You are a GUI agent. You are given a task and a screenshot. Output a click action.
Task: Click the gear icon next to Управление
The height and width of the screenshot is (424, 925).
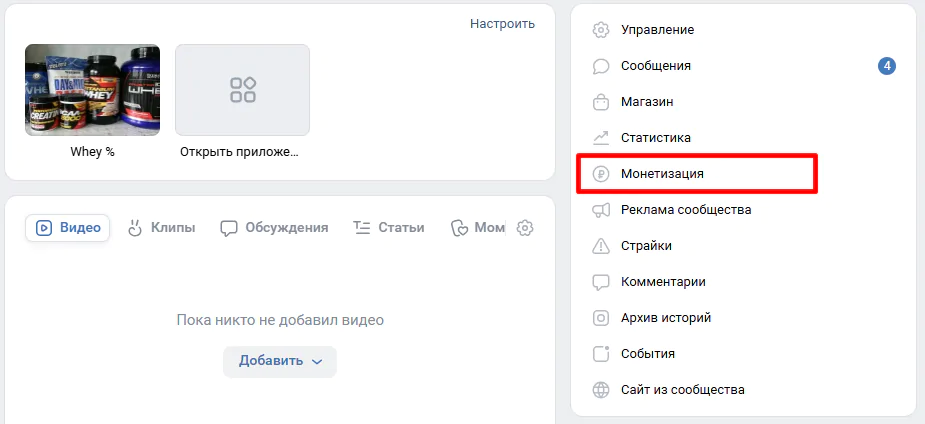pos(601,30)
